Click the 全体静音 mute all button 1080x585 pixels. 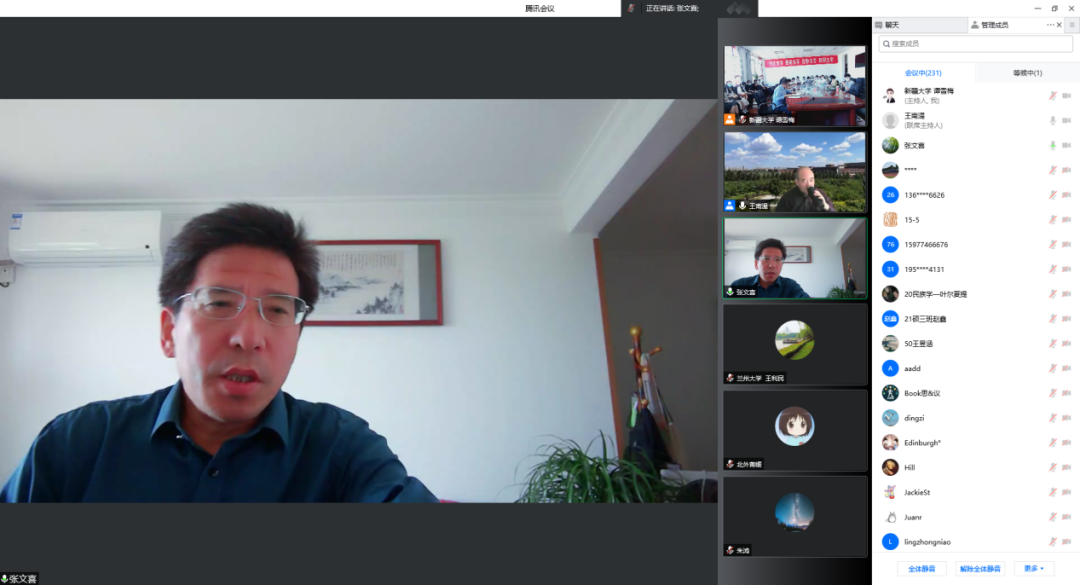coord(921,568)
